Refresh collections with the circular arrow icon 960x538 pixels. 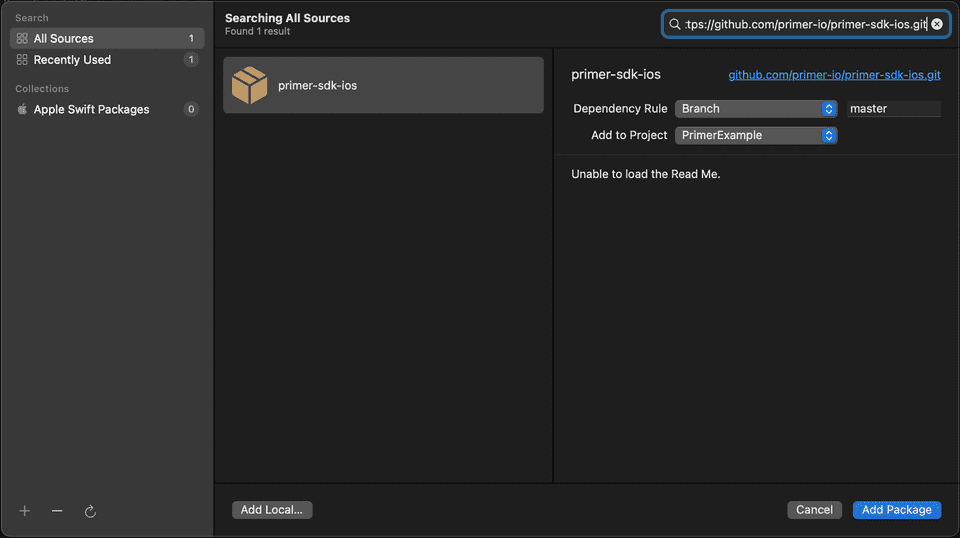pos(90,511)
